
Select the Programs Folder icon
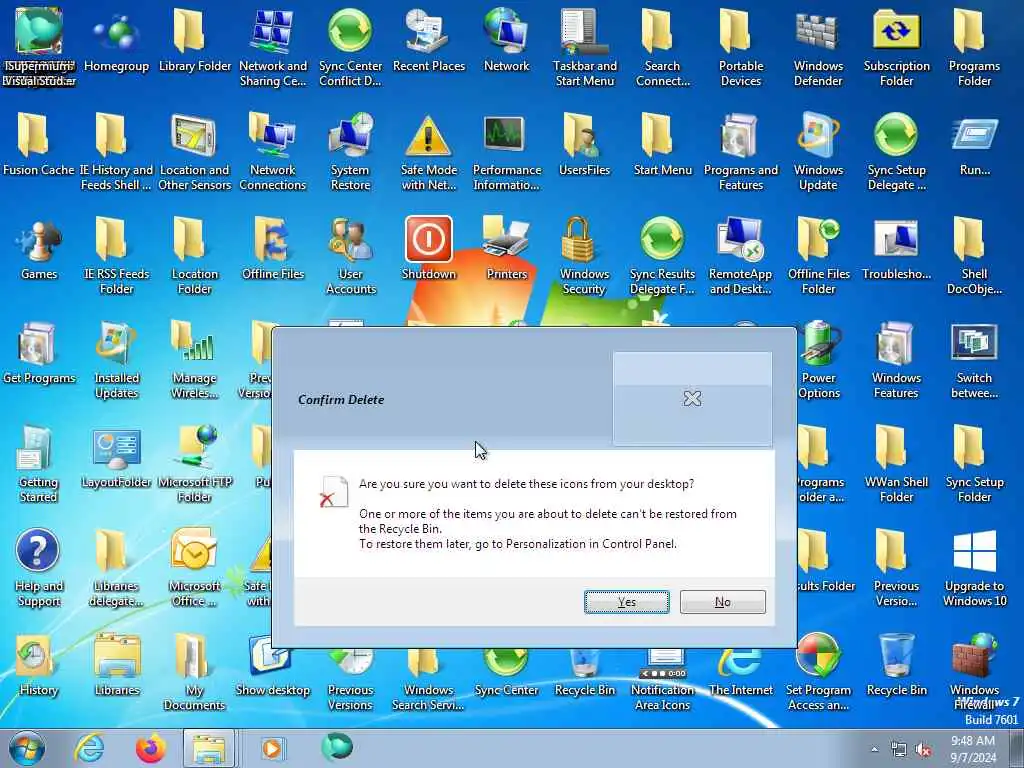coord(974,49)
